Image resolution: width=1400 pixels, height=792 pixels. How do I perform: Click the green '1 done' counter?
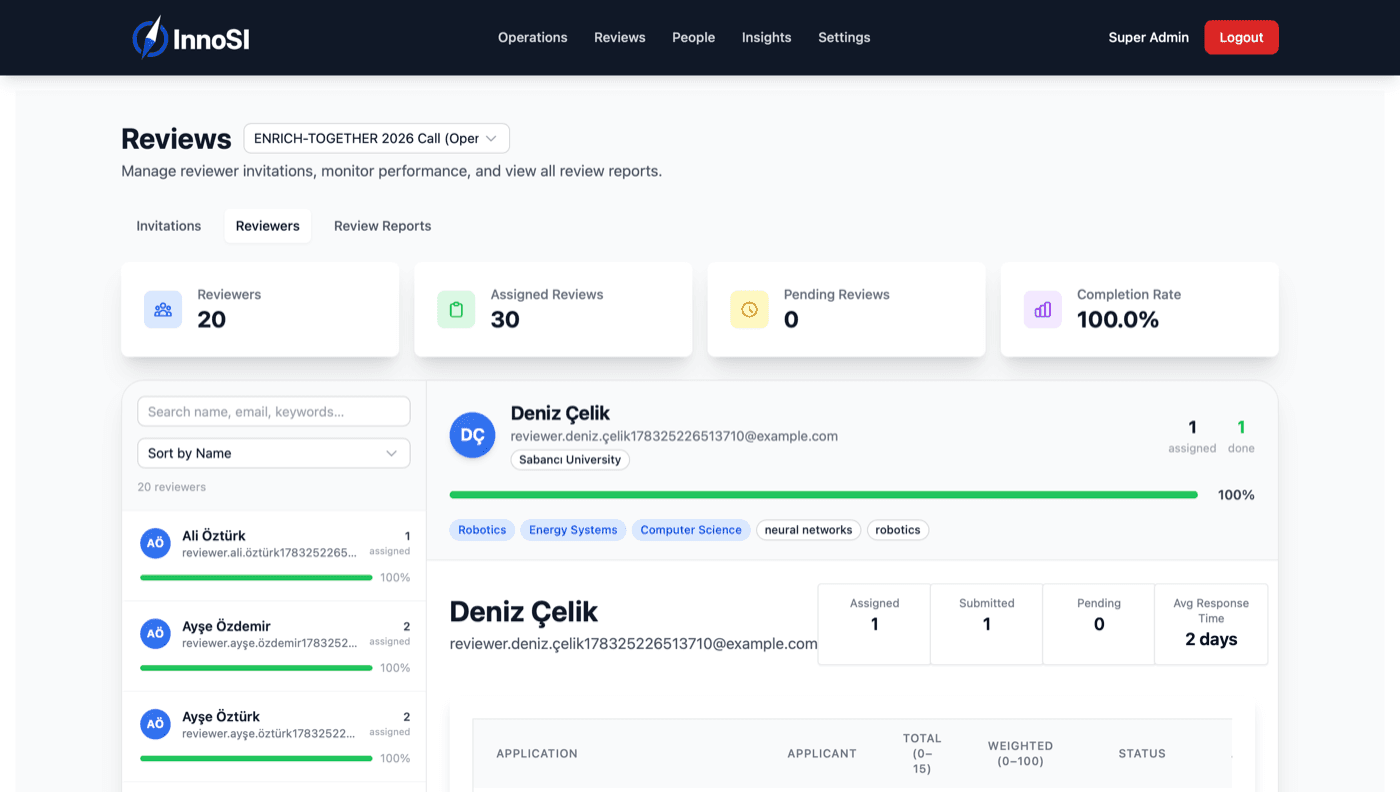point(1241,436)
